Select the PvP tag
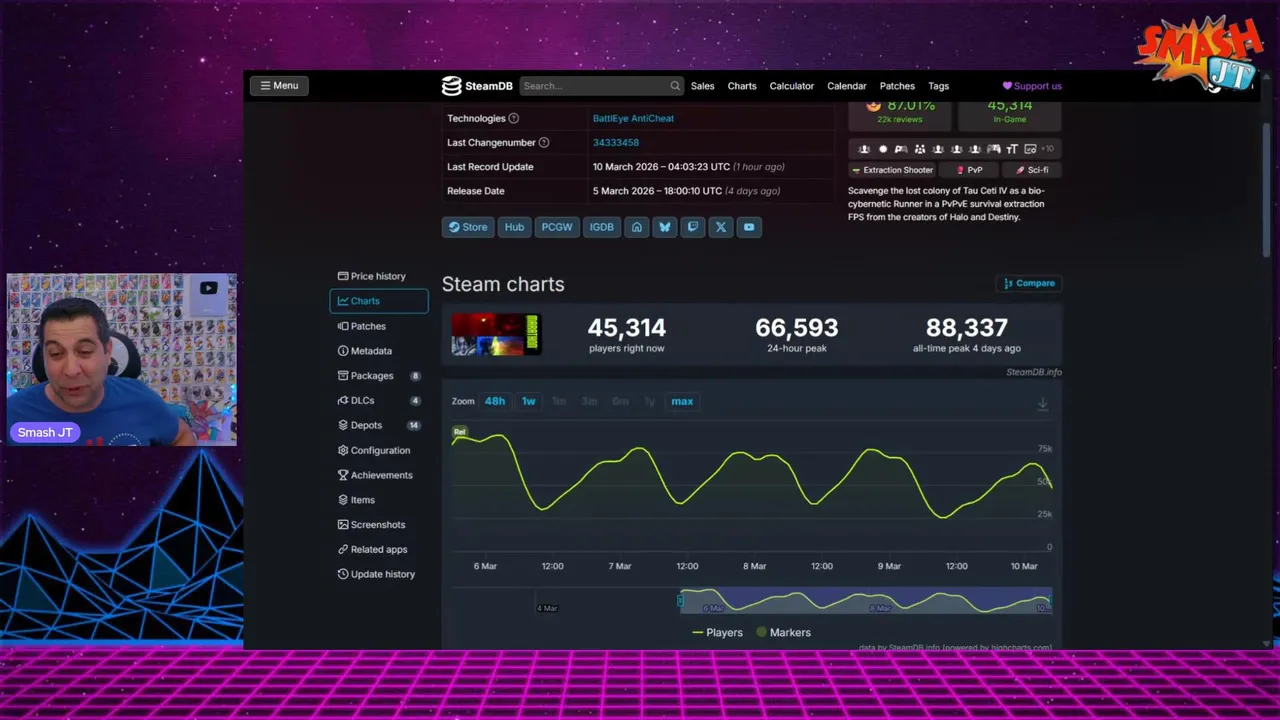This screenshot has height=720, width=1280. [969, 170]
